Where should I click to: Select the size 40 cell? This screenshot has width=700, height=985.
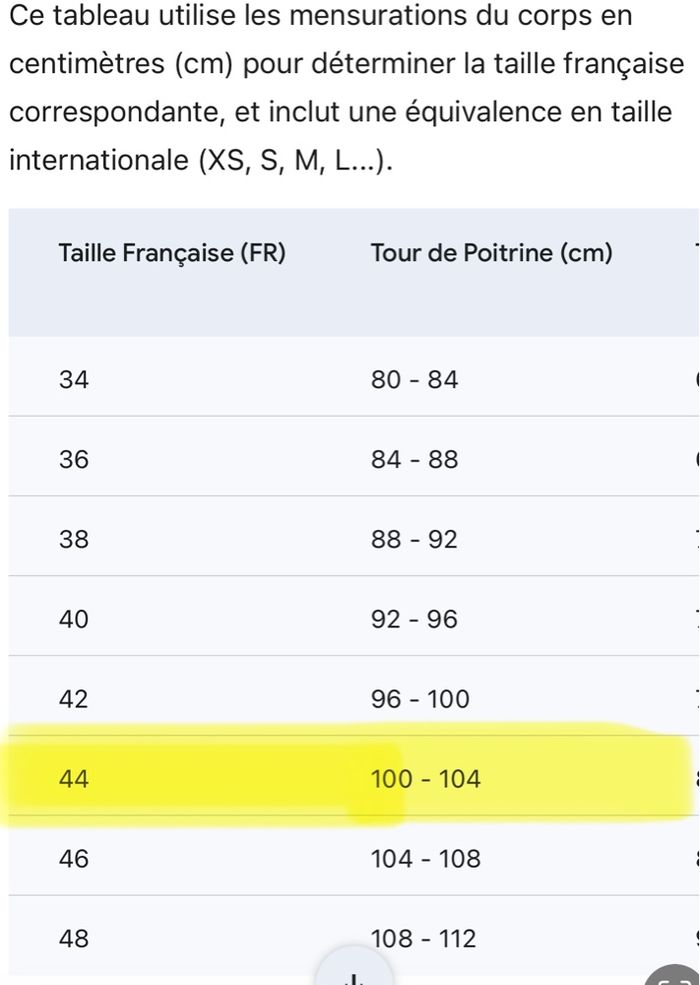coord(75,620)
